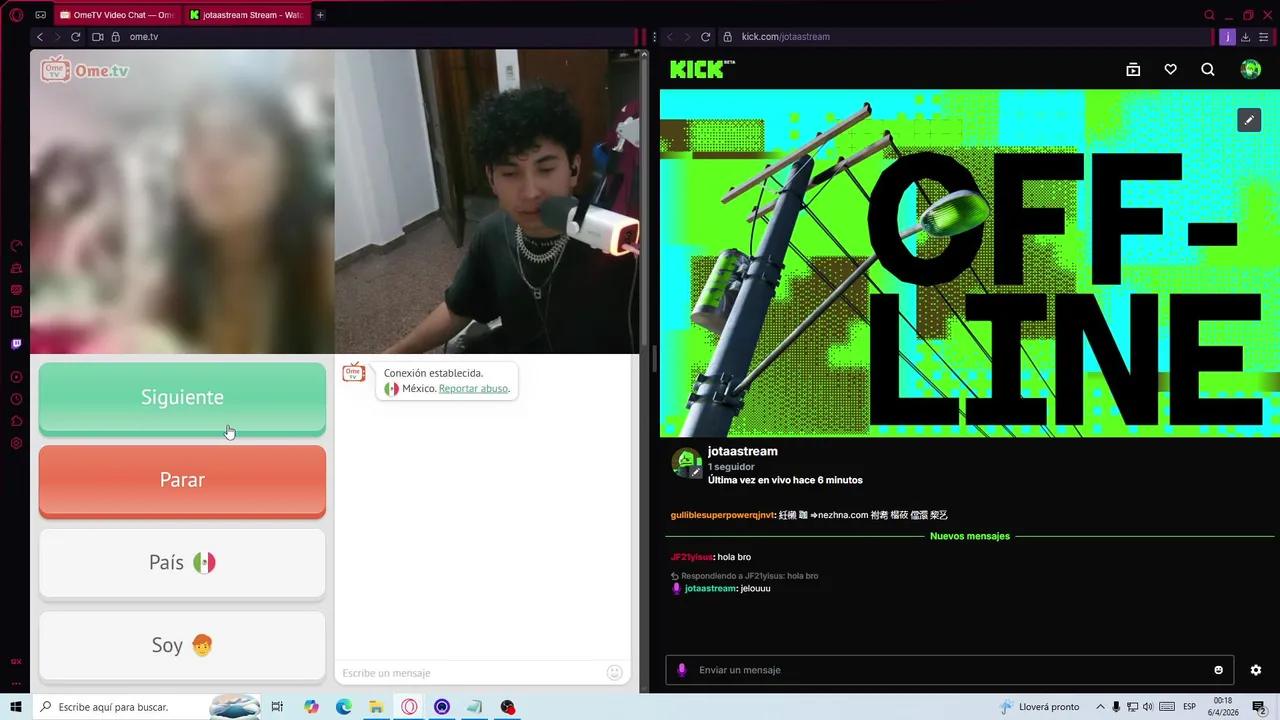The width and height of the screenshot is (1280, 720).
Task: Go back in the ome.tv pane
Action: coord(40,37)
